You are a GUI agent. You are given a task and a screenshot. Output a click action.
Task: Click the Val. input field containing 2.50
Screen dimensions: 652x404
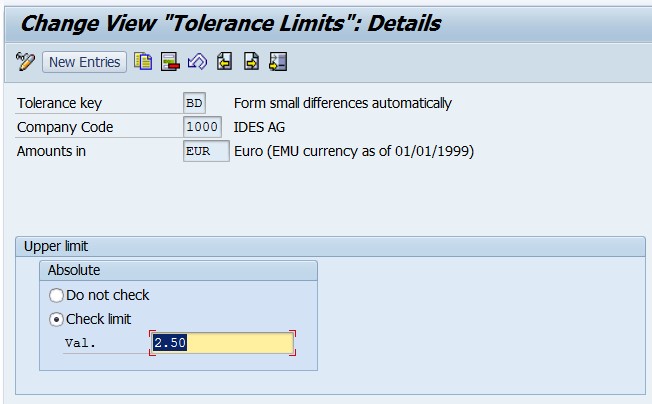(x=222, y=343)
